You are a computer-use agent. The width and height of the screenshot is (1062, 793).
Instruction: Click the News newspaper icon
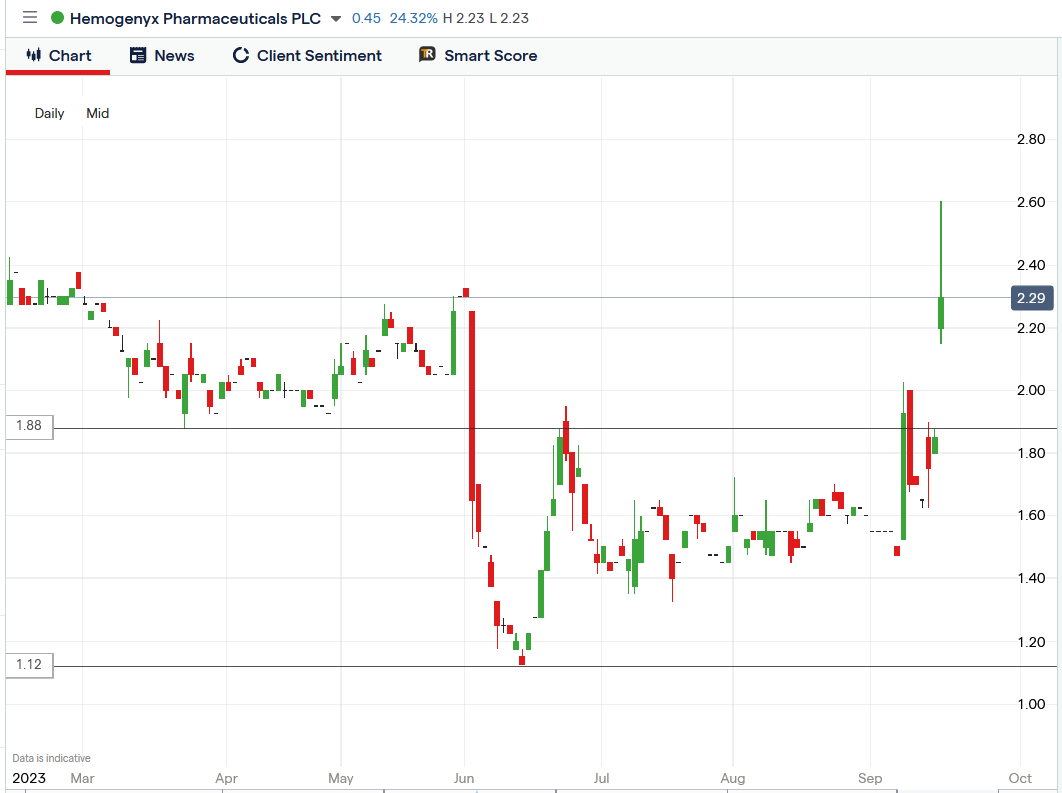pos(138,56)
